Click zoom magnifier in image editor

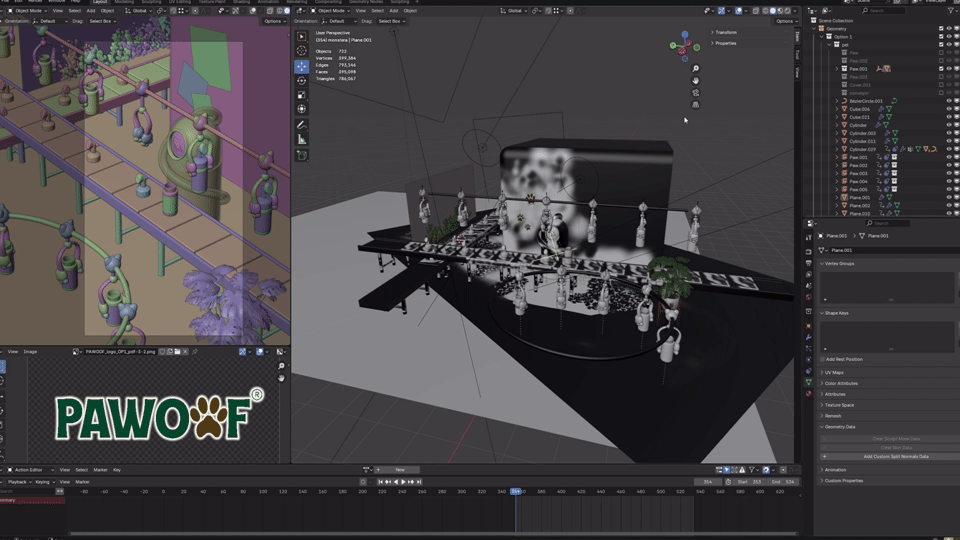(282, 366)
